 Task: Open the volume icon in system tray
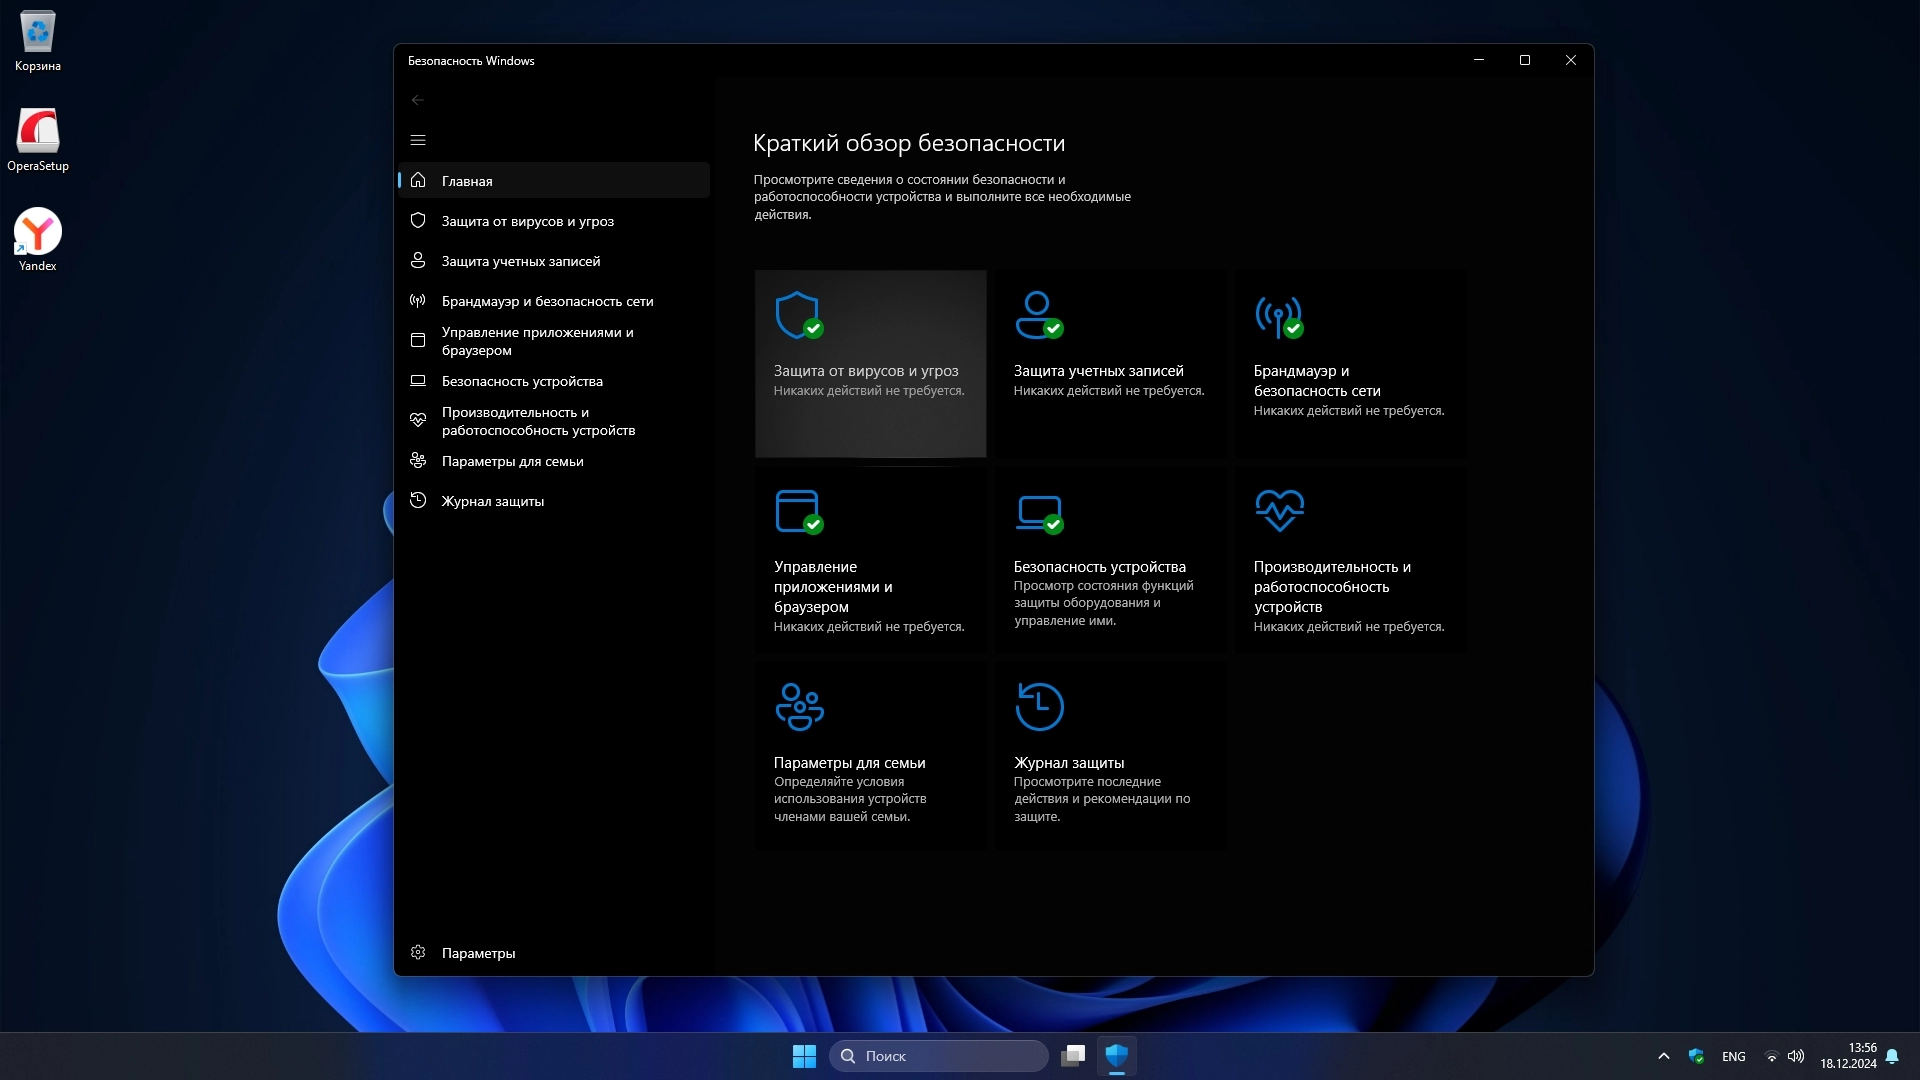[1796, 1056]
